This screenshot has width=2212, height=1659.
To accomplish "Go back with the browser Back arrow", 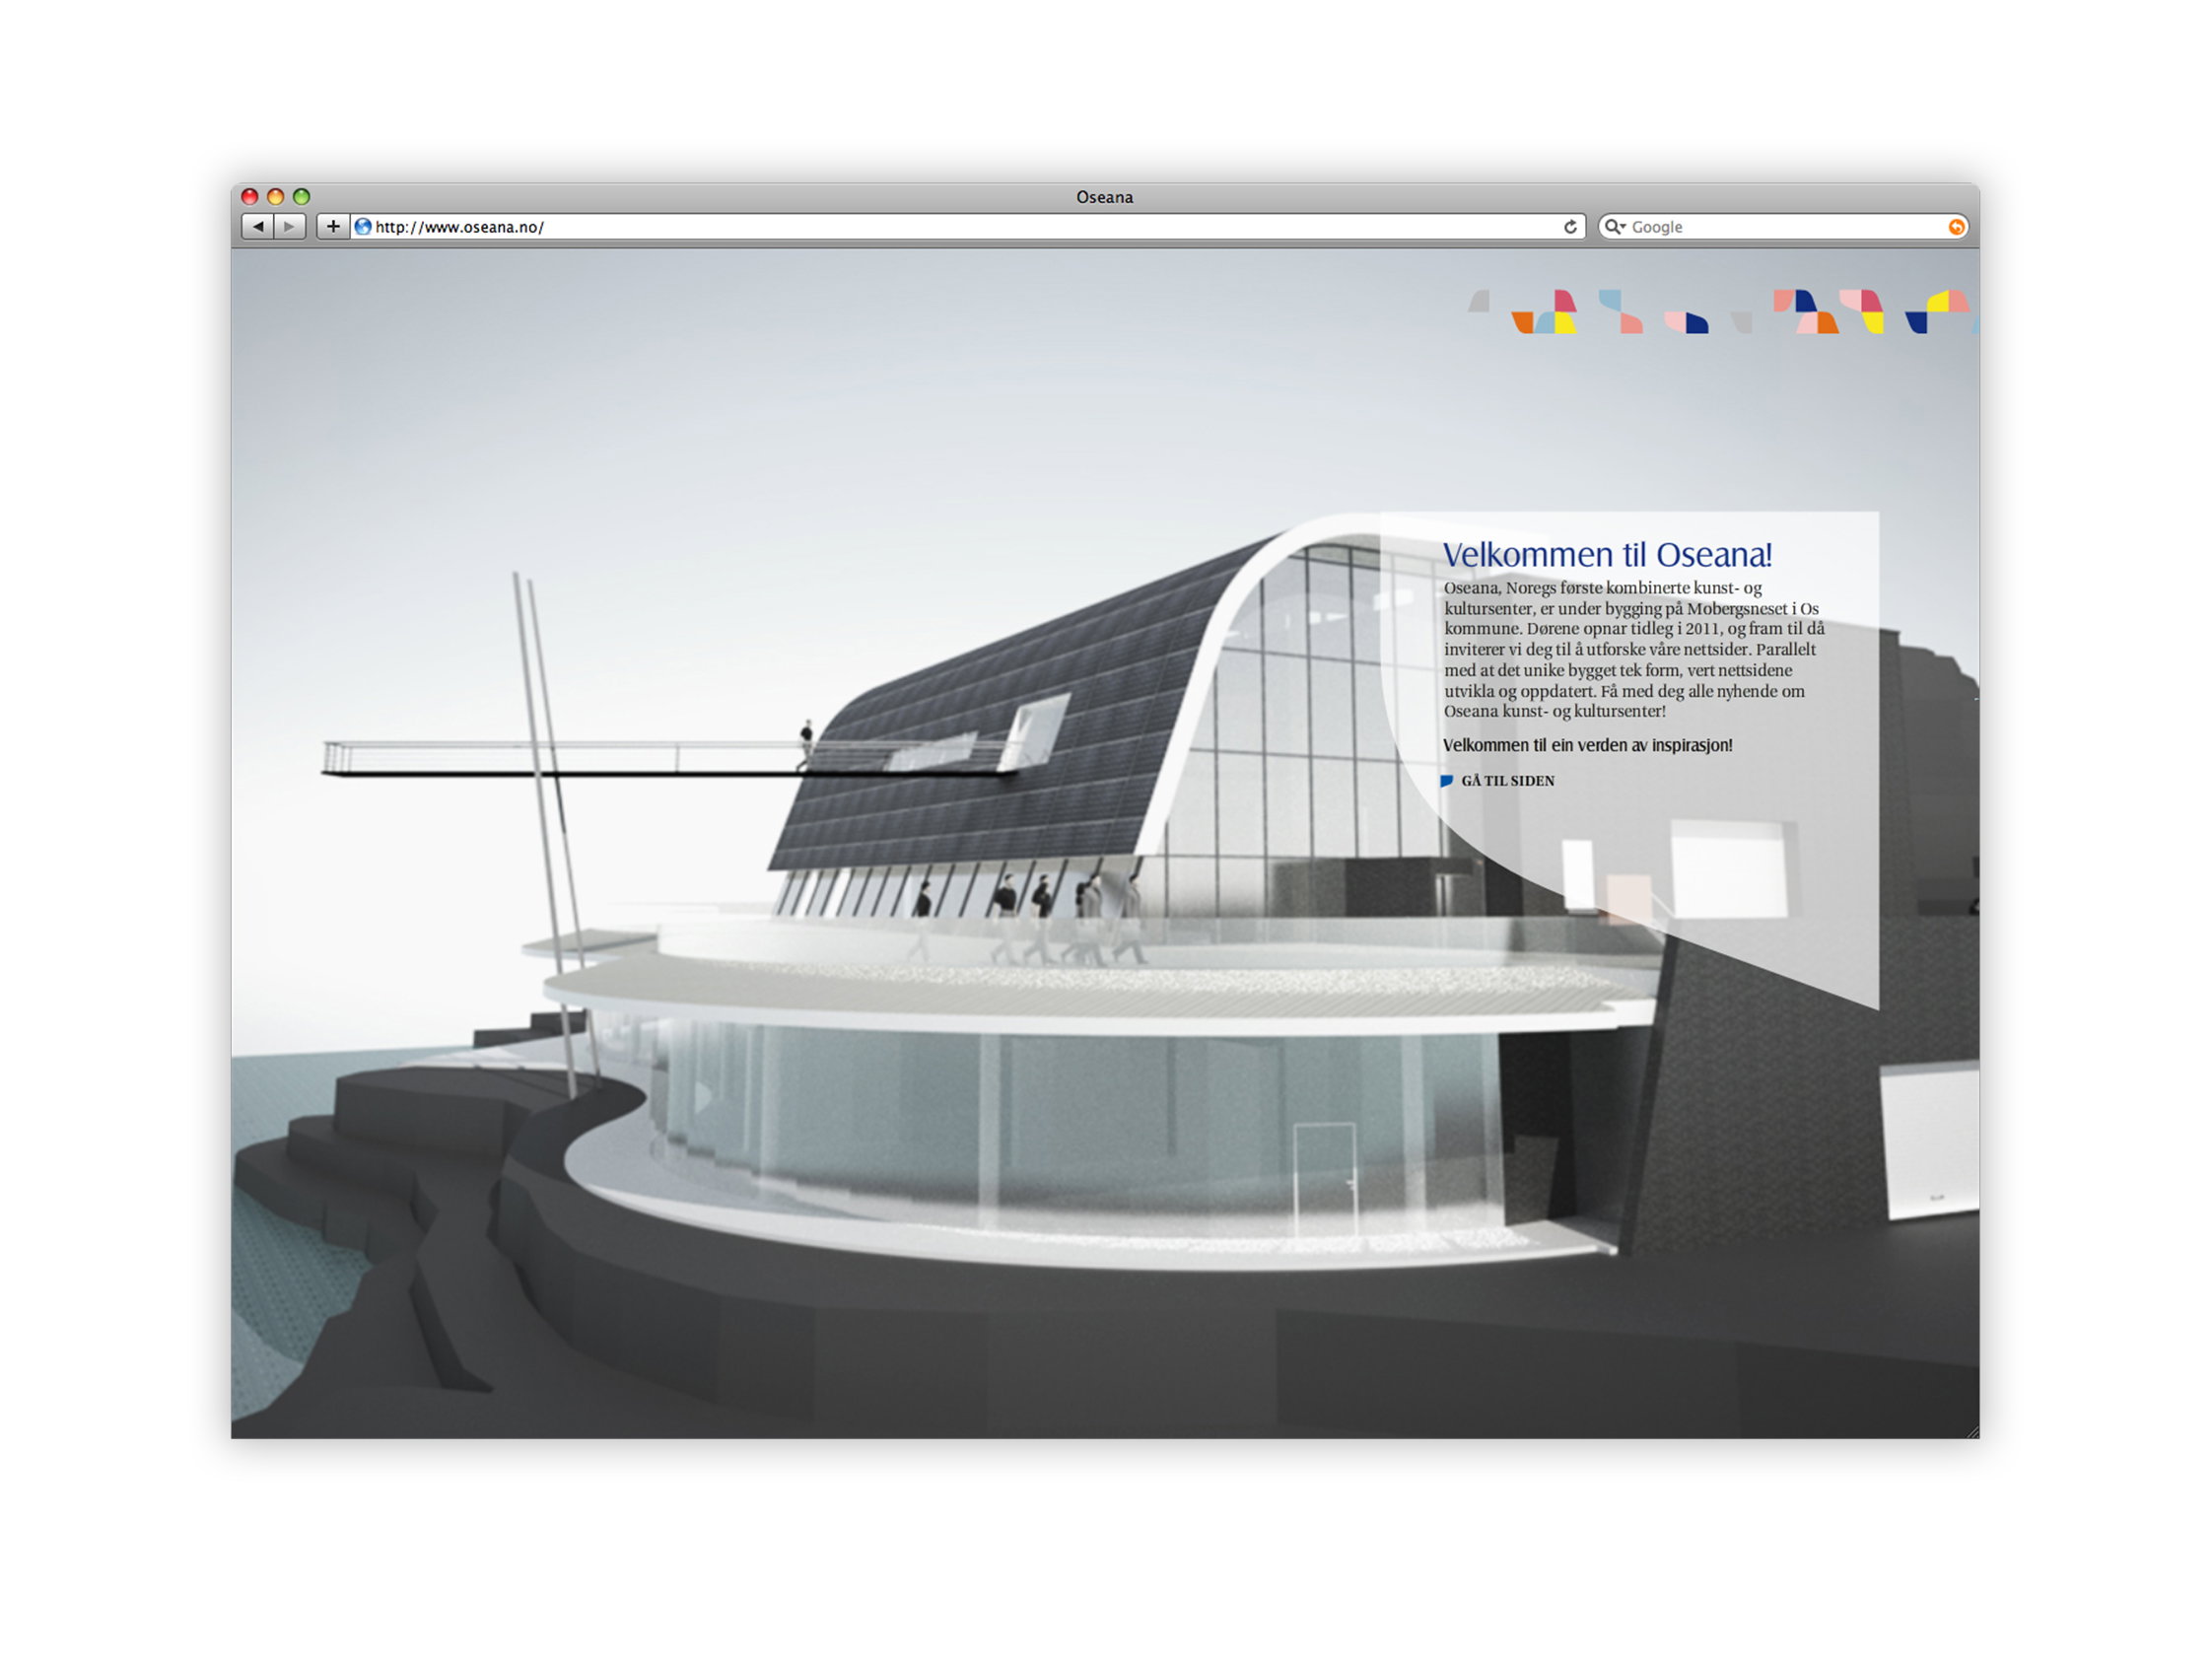I will coord(258,226).
